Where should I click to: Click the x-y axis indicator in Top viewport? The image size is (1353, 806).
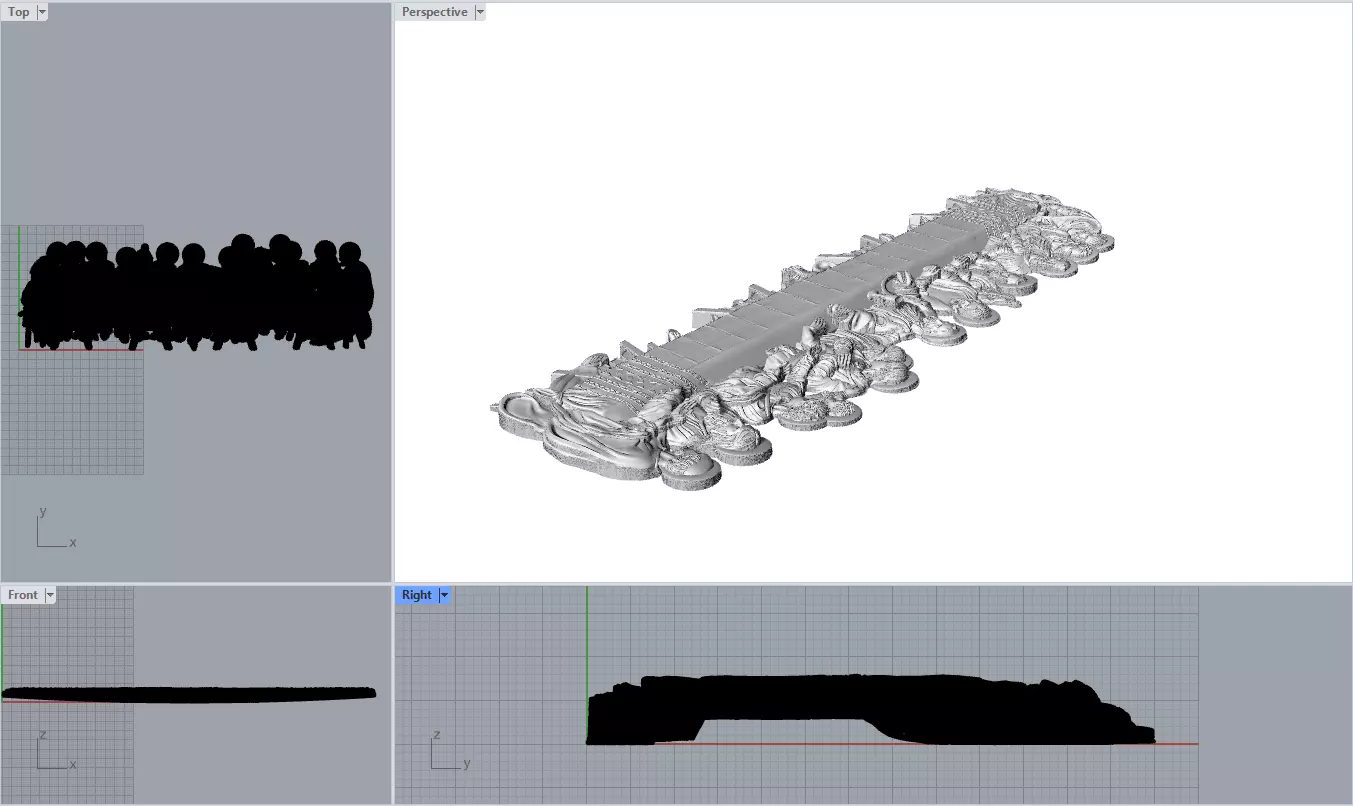[x=55, y=528]
